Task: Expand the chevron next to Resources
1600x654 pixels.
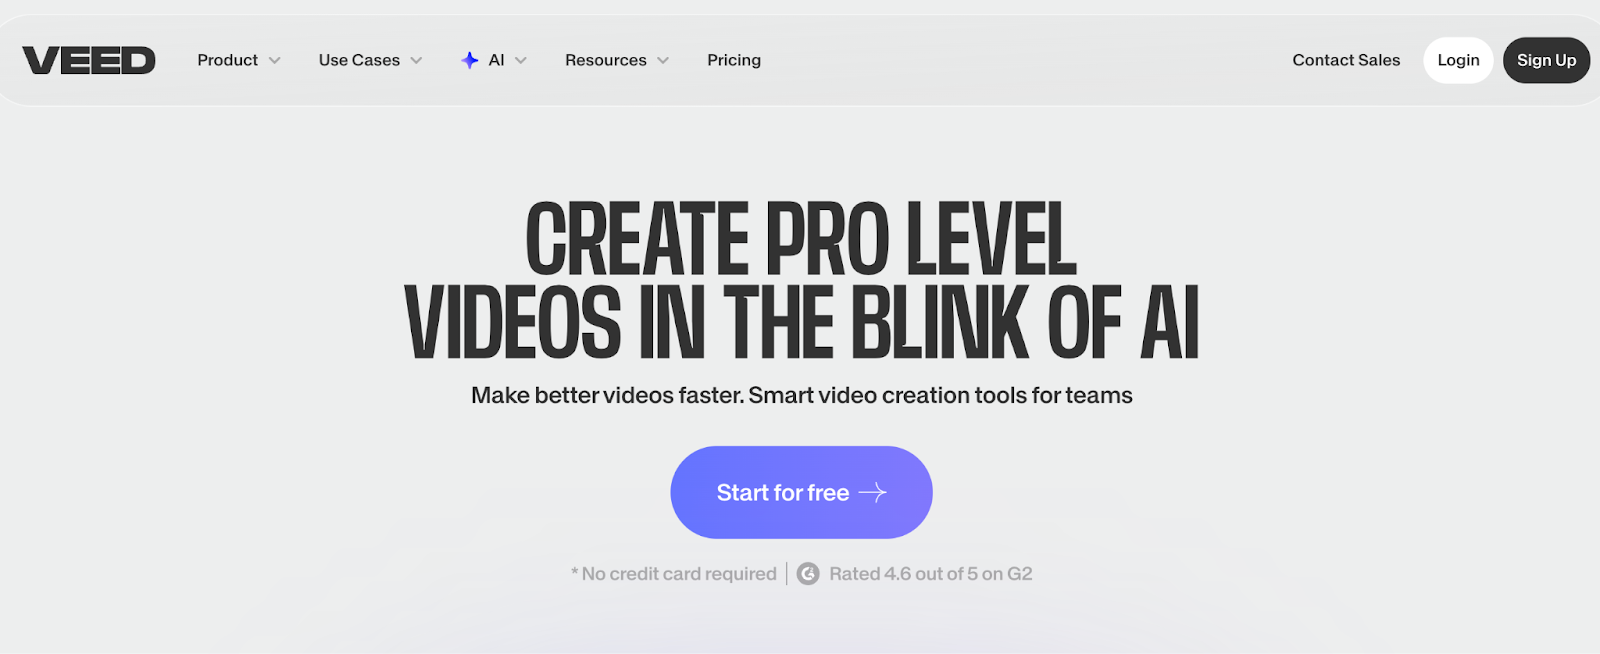Action: pyautogui.click(x=663, y=61)
